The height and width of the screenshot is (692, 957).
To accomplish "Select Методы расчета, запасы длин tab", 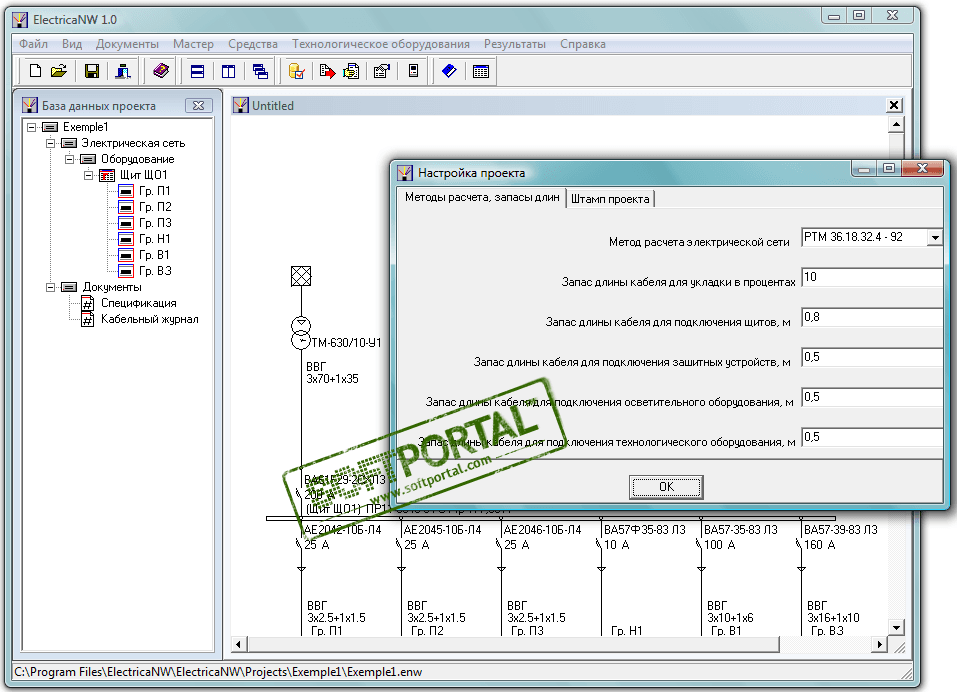I will click(x=482, y=198).
